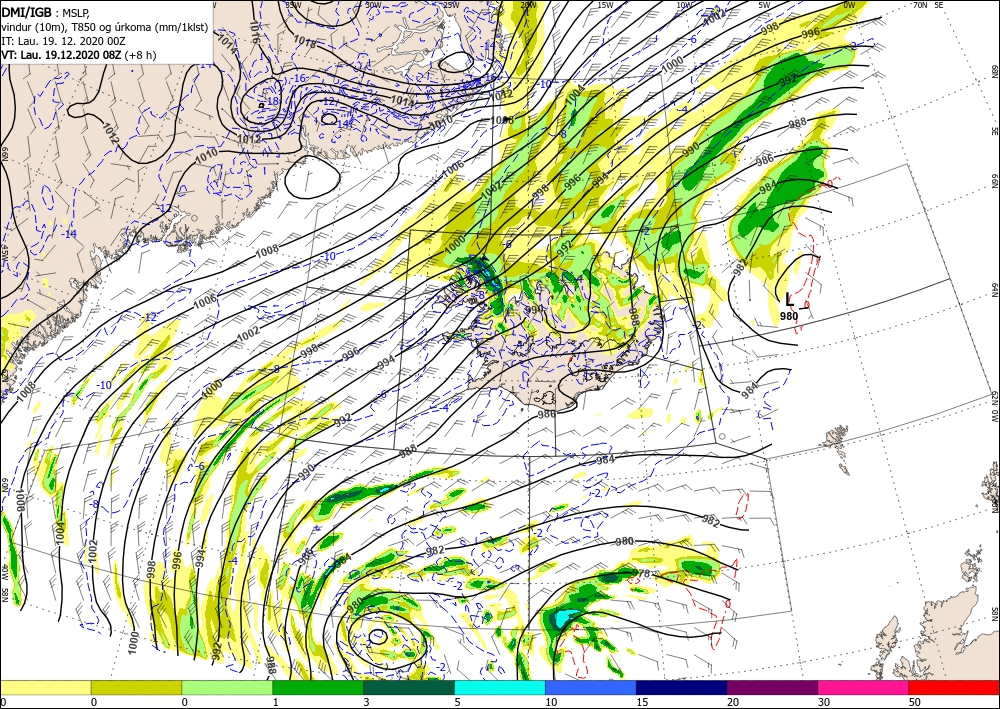1000x709 pixels.
Task: Select the red legend swatch
Action: [x=954, y=687]
